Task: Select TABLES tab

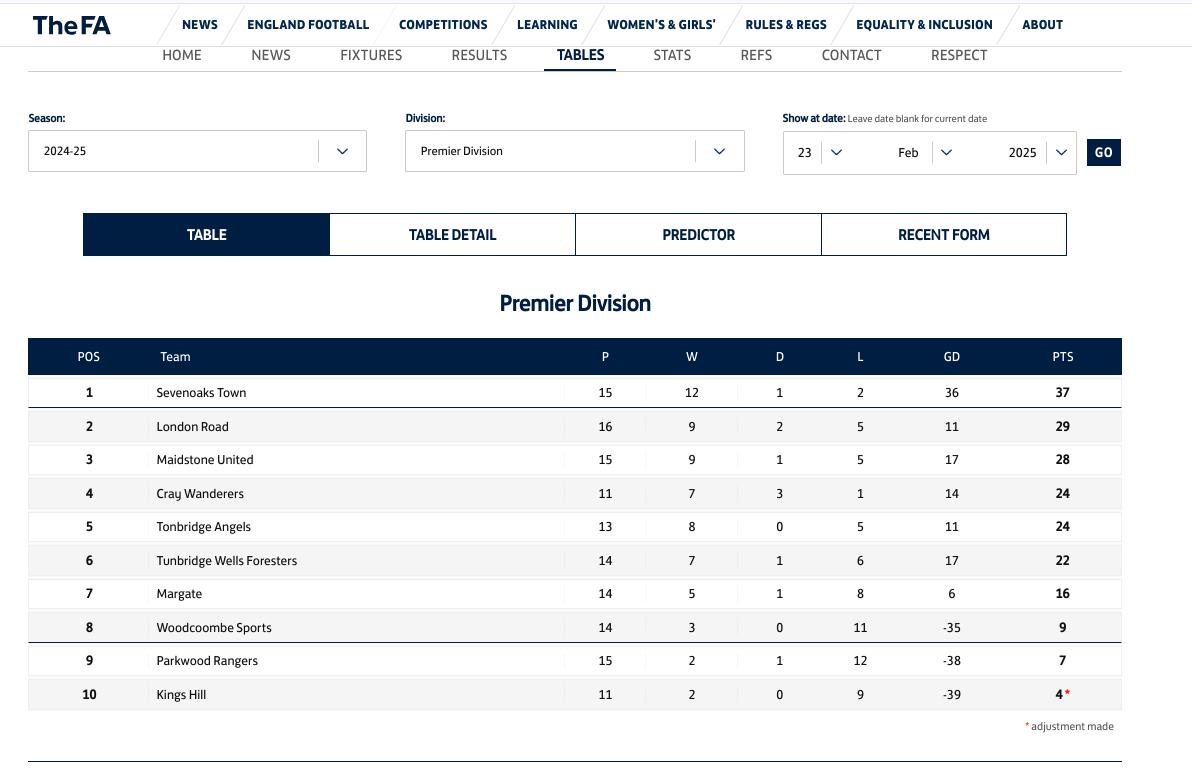Action: pos(580,55)
